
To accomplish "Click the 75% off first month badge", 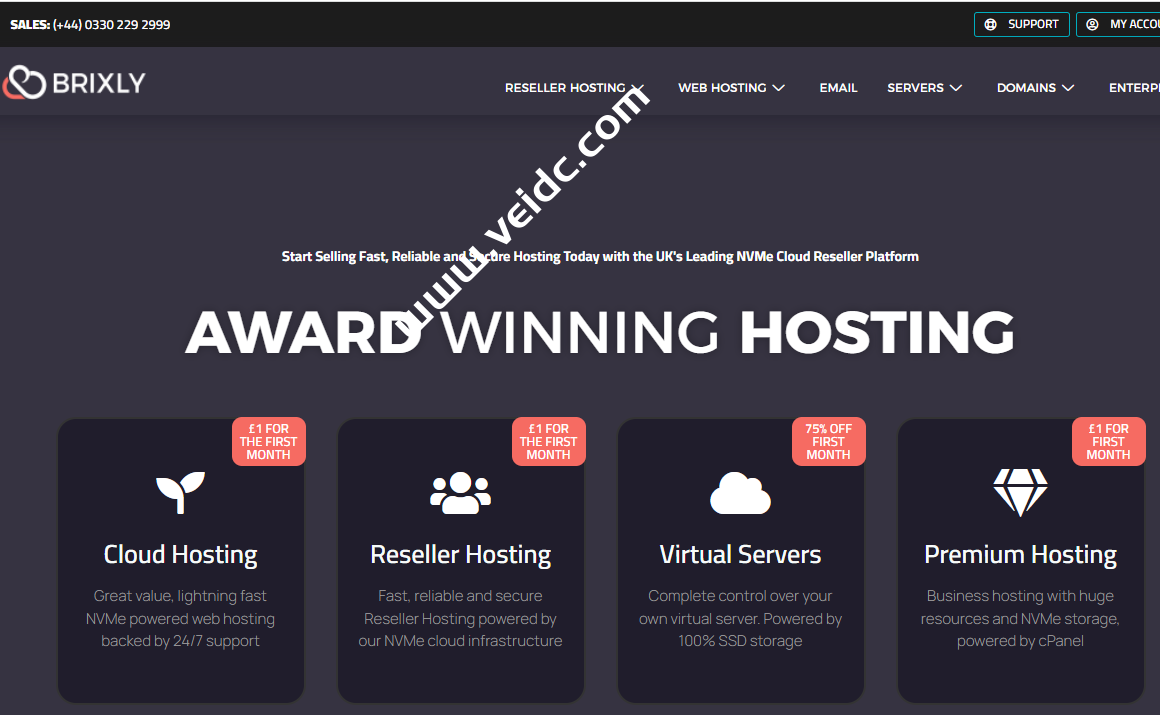I will [x=829, y=442].
